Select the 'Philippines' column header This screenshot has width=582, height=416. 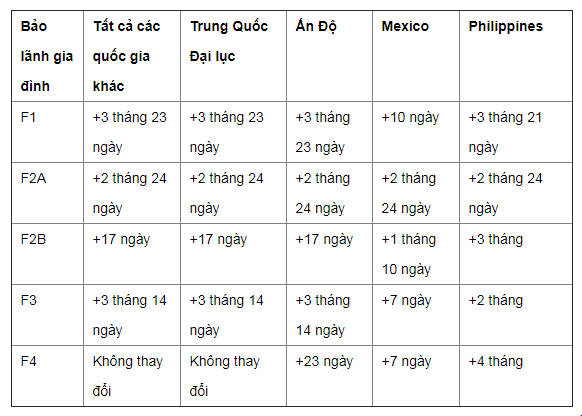coord(516,56)
